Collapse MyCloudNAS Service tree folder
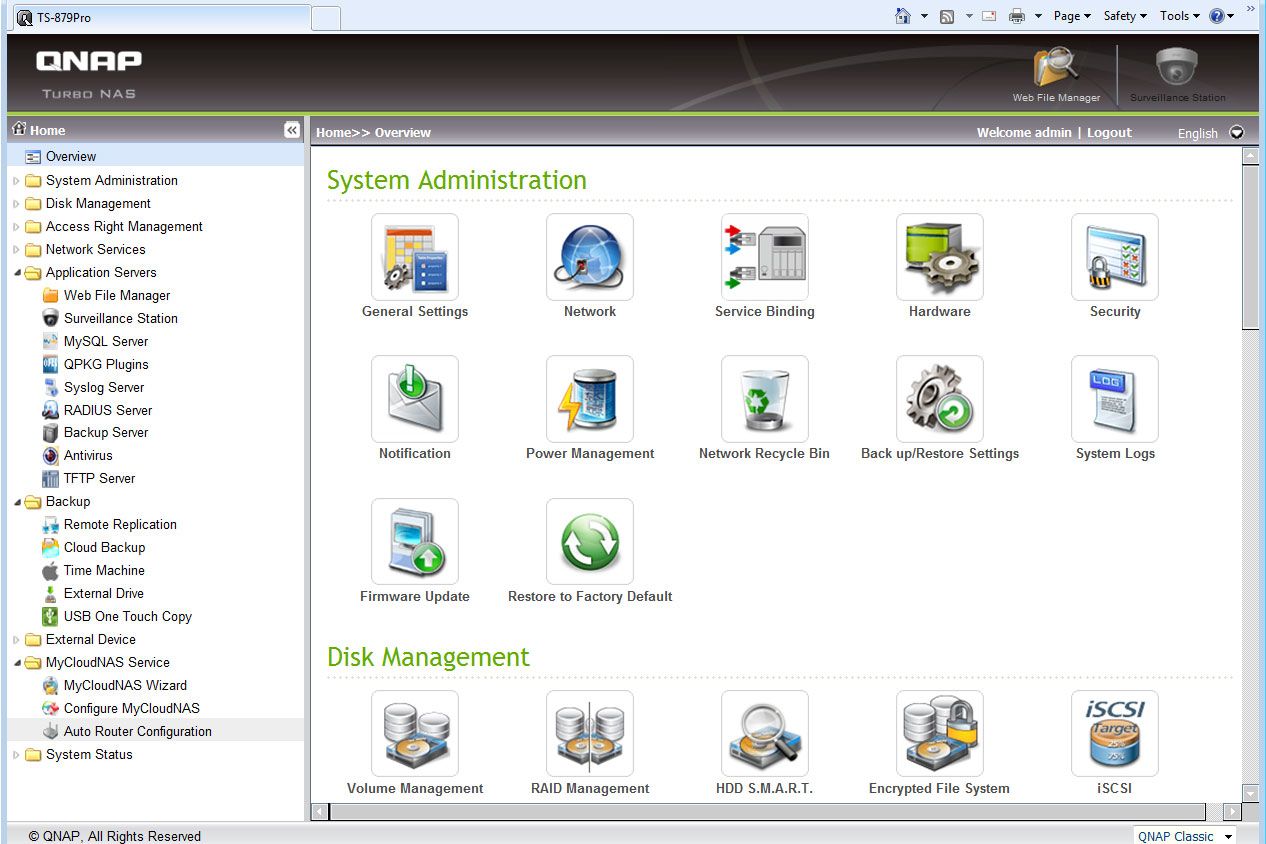The image size is (1266, 844). click(x=17, y=663)
